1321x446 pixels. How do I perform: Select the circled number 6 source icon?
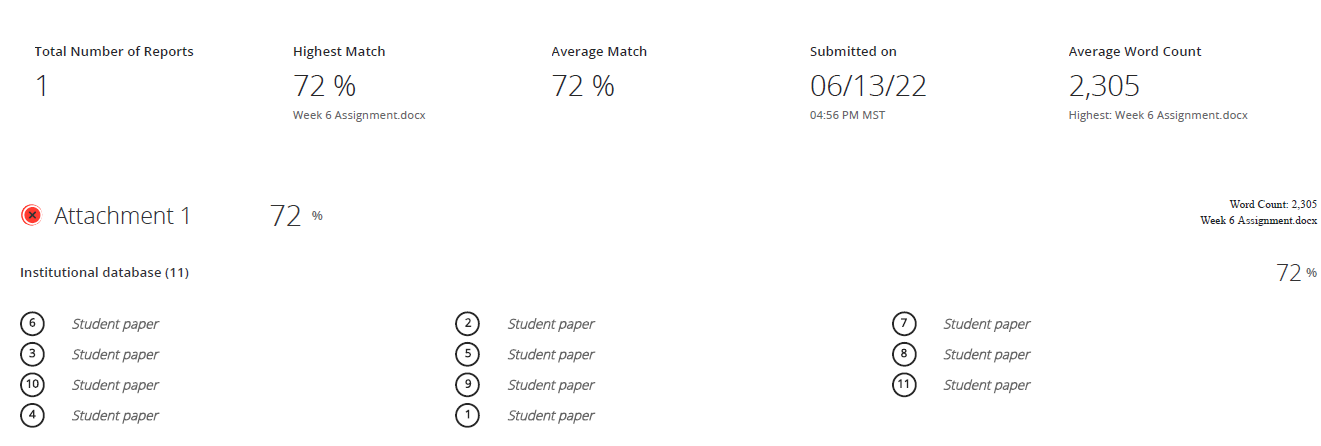point(32,323)
